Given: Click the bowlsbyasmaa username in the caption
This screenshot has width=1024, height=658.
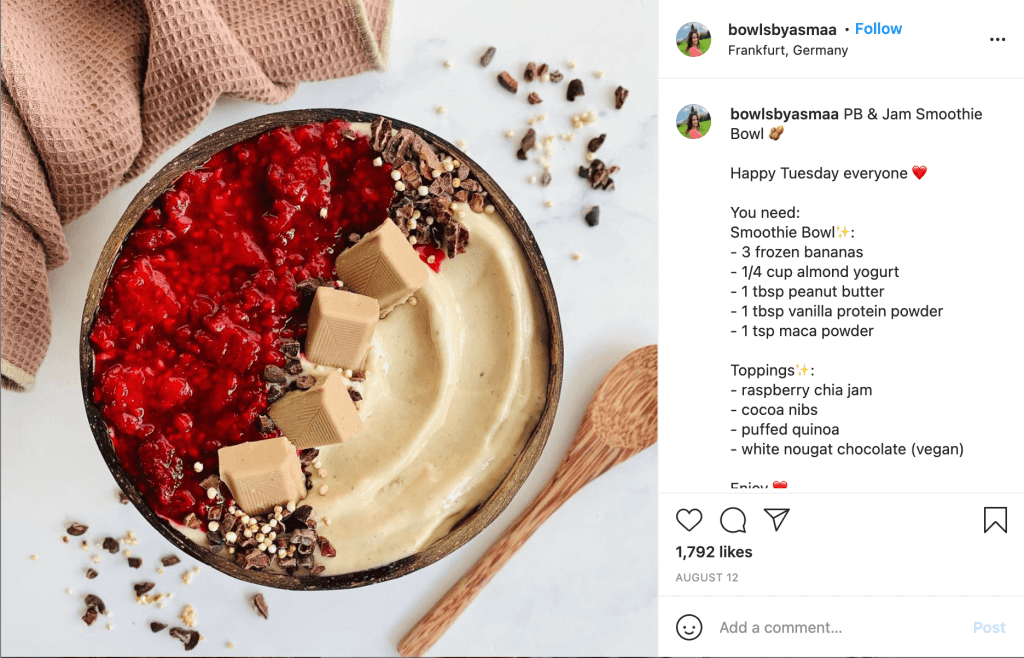Looking at the screenshot, I should (x=784, y=114).
